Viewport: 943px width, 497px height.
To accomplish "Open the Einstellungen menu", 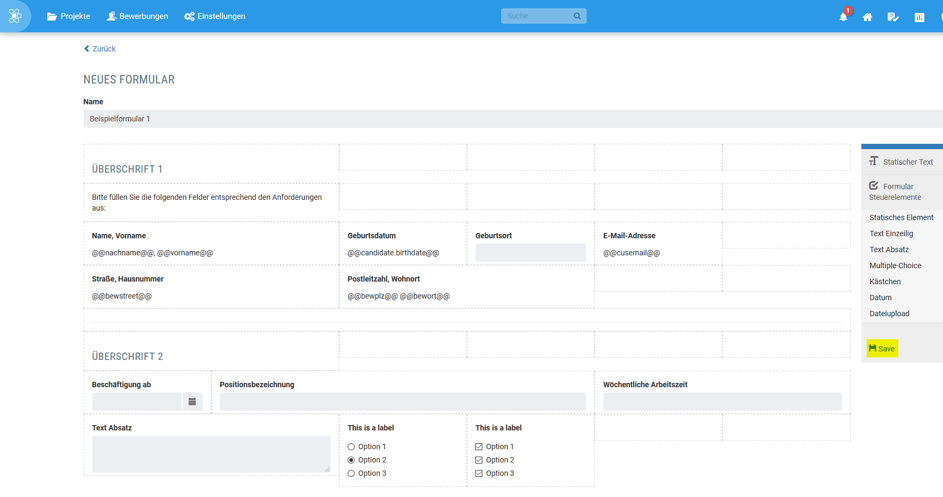I will 215,16.
